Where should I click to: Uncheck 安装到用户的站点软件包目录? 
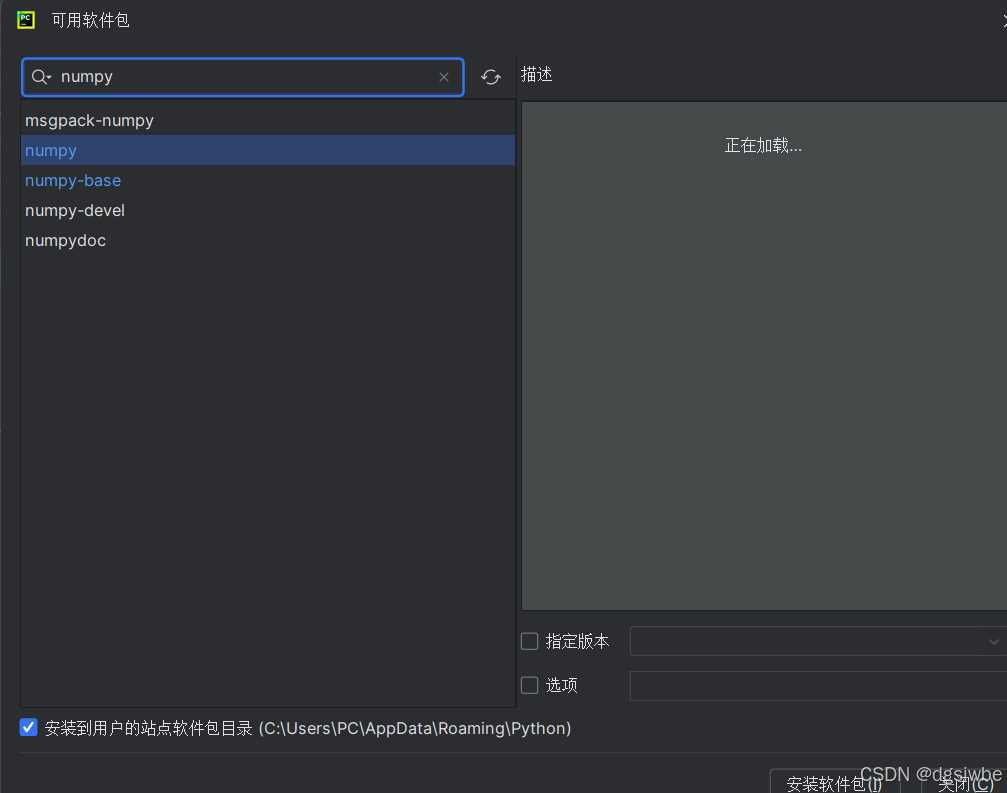28,727
